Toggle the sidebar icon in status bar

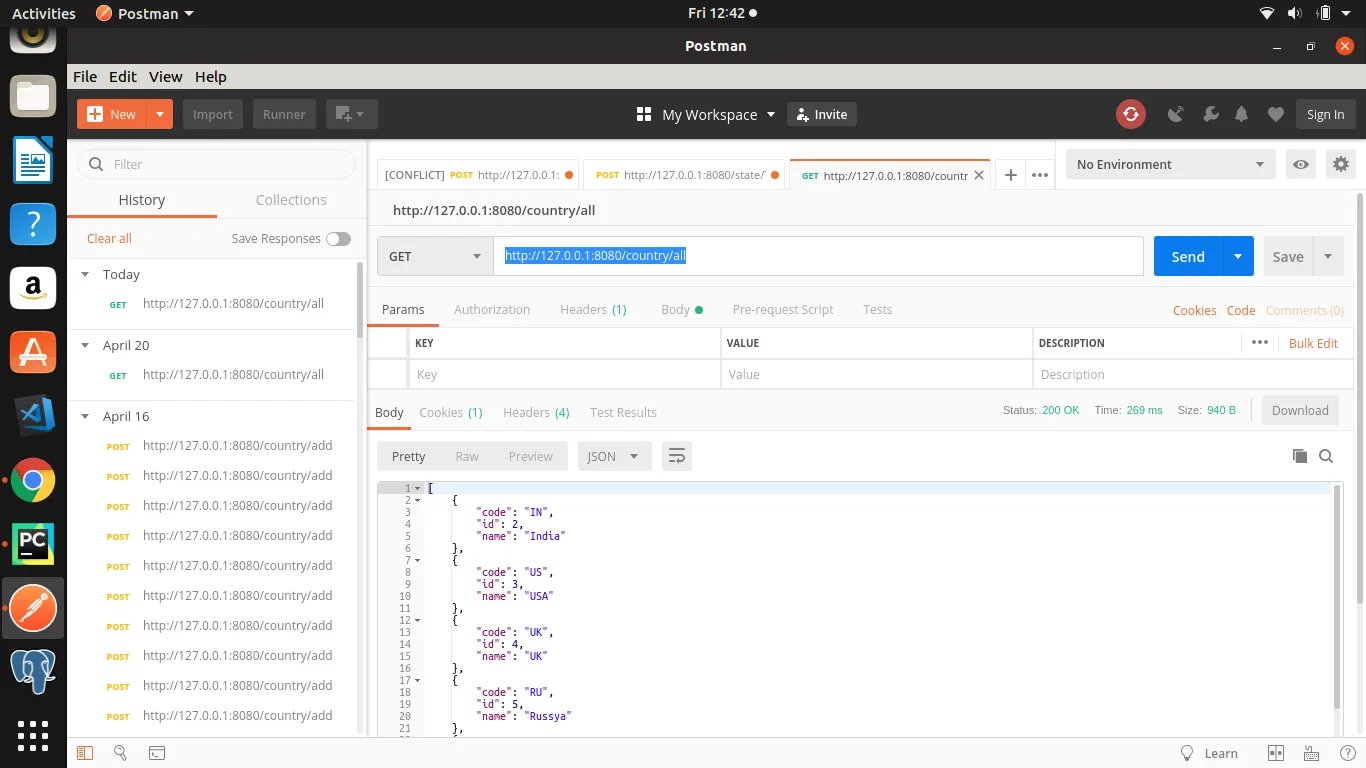pos(85,753)
